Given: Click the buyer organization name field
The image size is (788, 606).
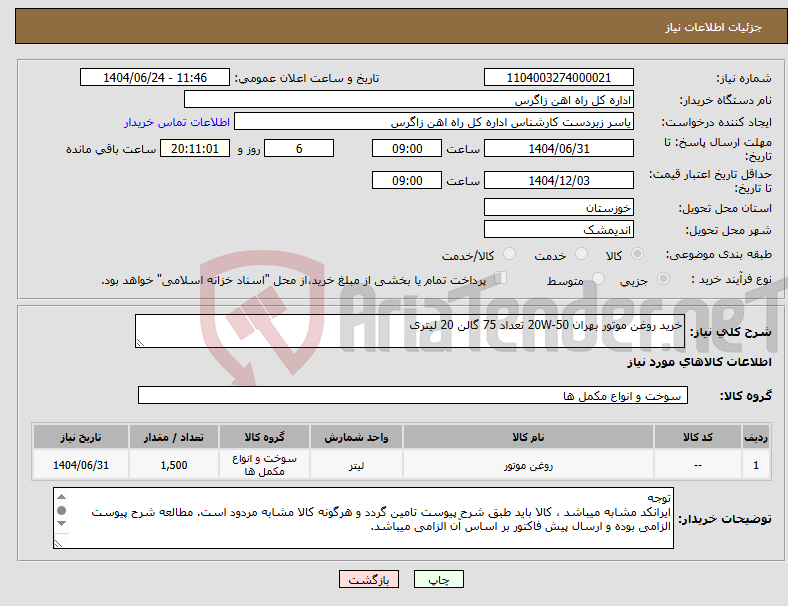Looking at the screenshot, I should [409, 99].
